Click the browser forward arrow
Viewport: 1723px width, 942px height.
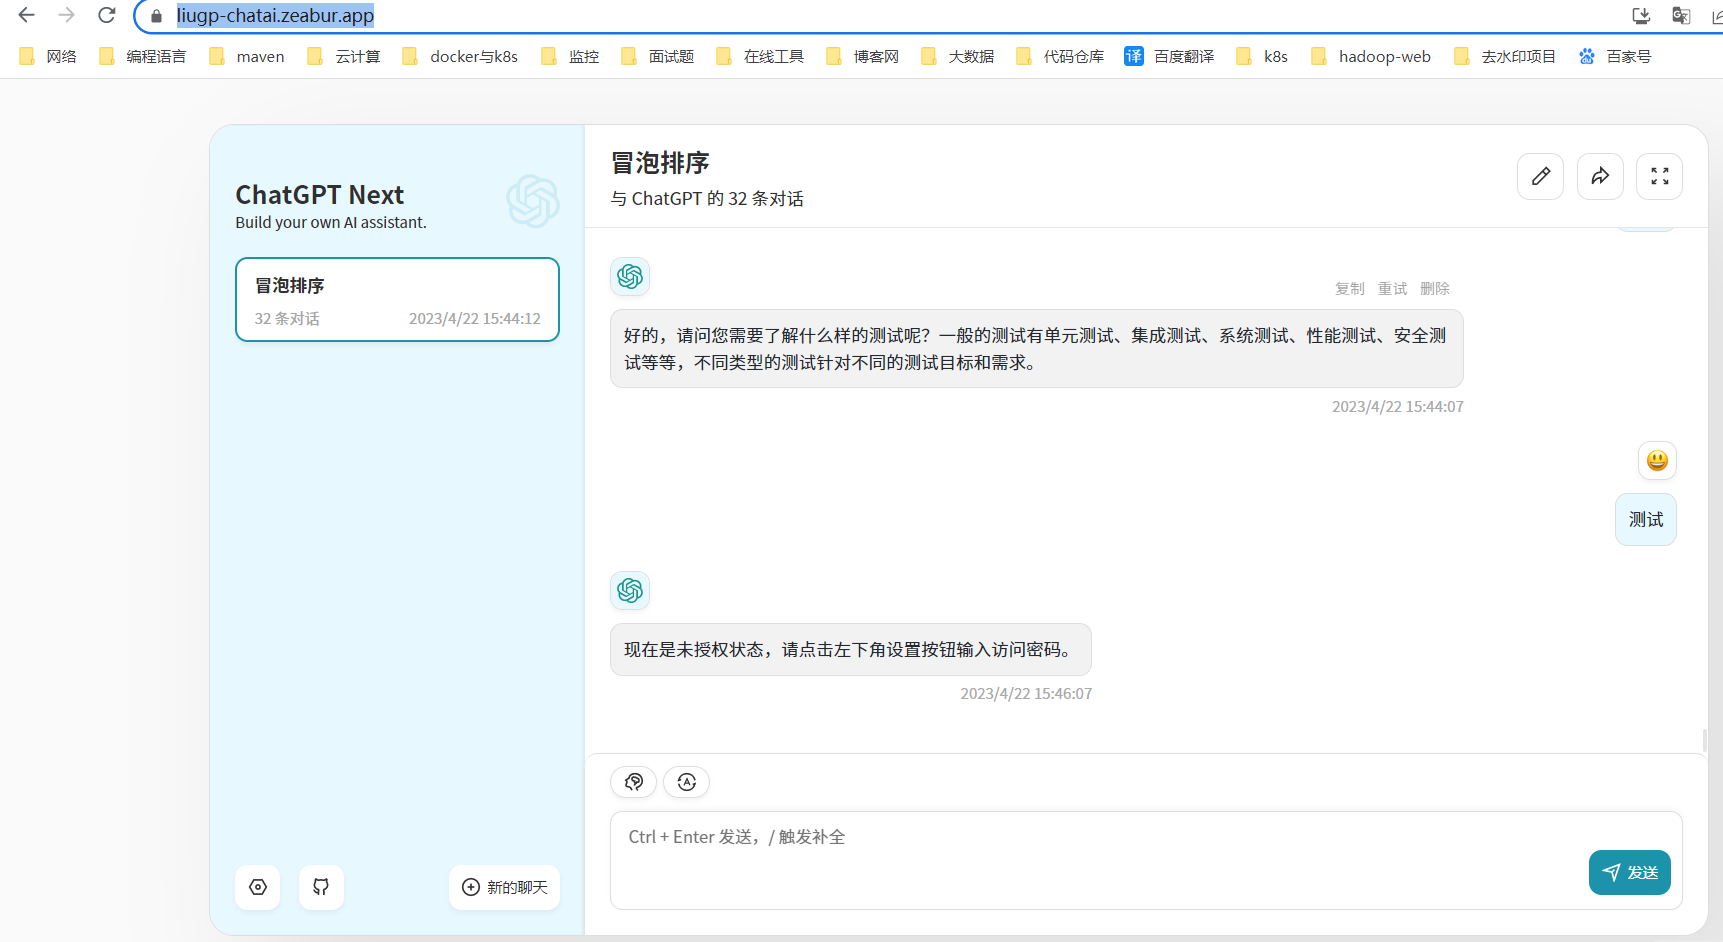(67, 15)
